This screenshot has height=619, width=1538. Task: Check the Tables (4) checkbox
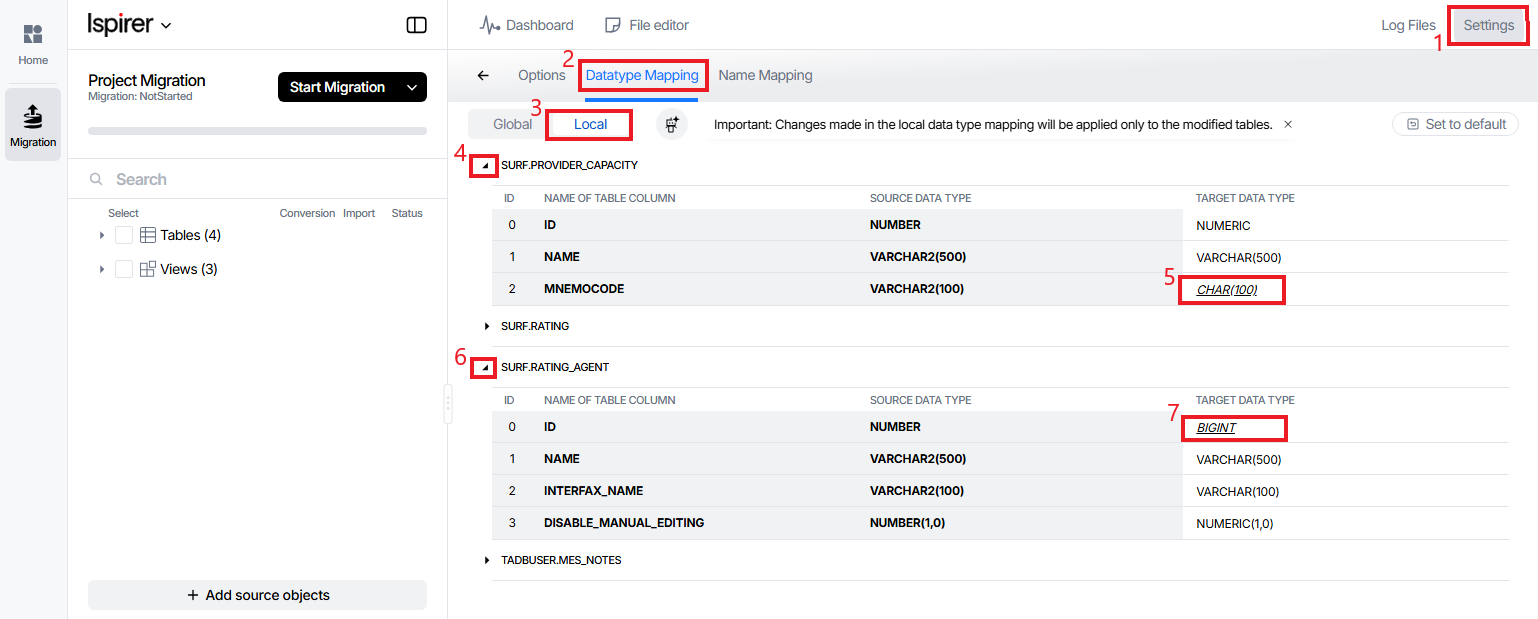point(124,235)
